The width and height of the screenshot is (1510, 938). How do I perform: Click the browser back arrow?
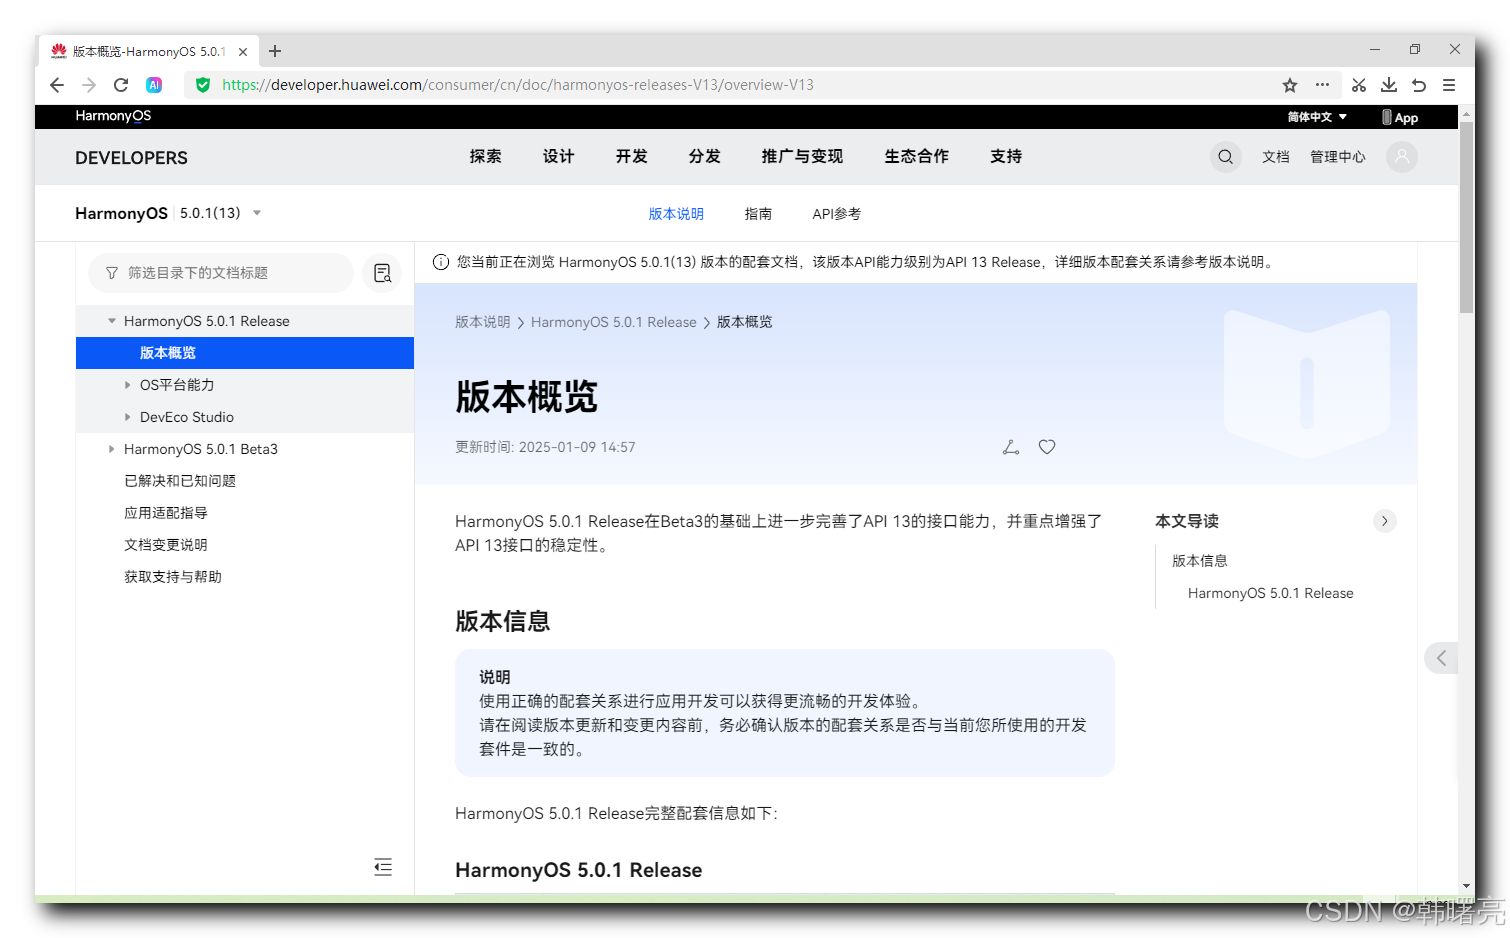(57, 85)
